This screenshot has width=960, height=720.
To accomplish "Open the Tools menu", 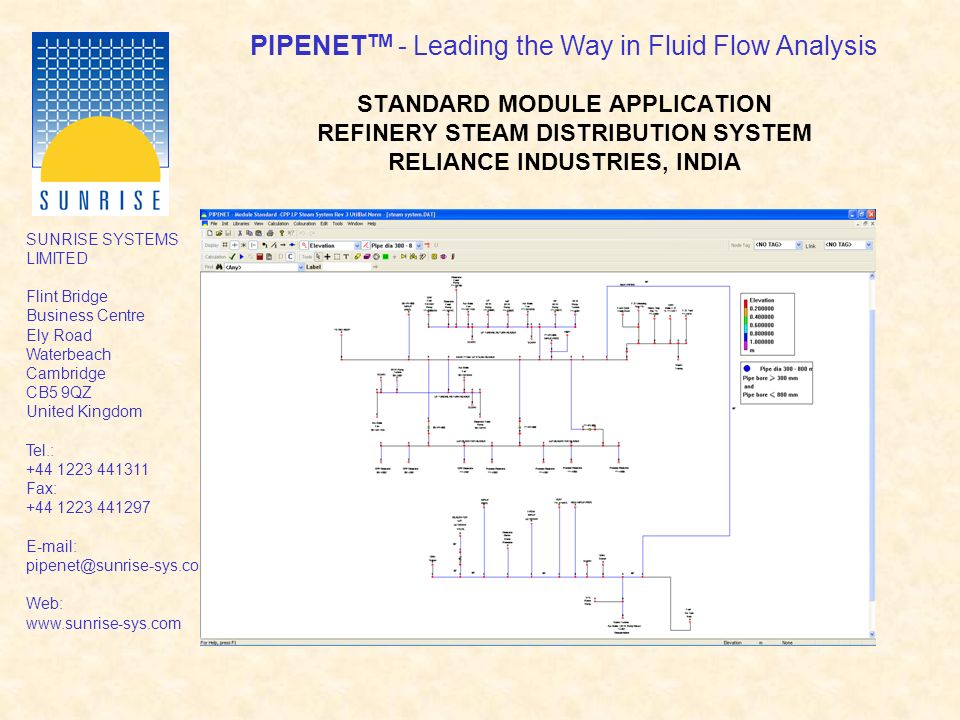I will click(x=338, y=223).
